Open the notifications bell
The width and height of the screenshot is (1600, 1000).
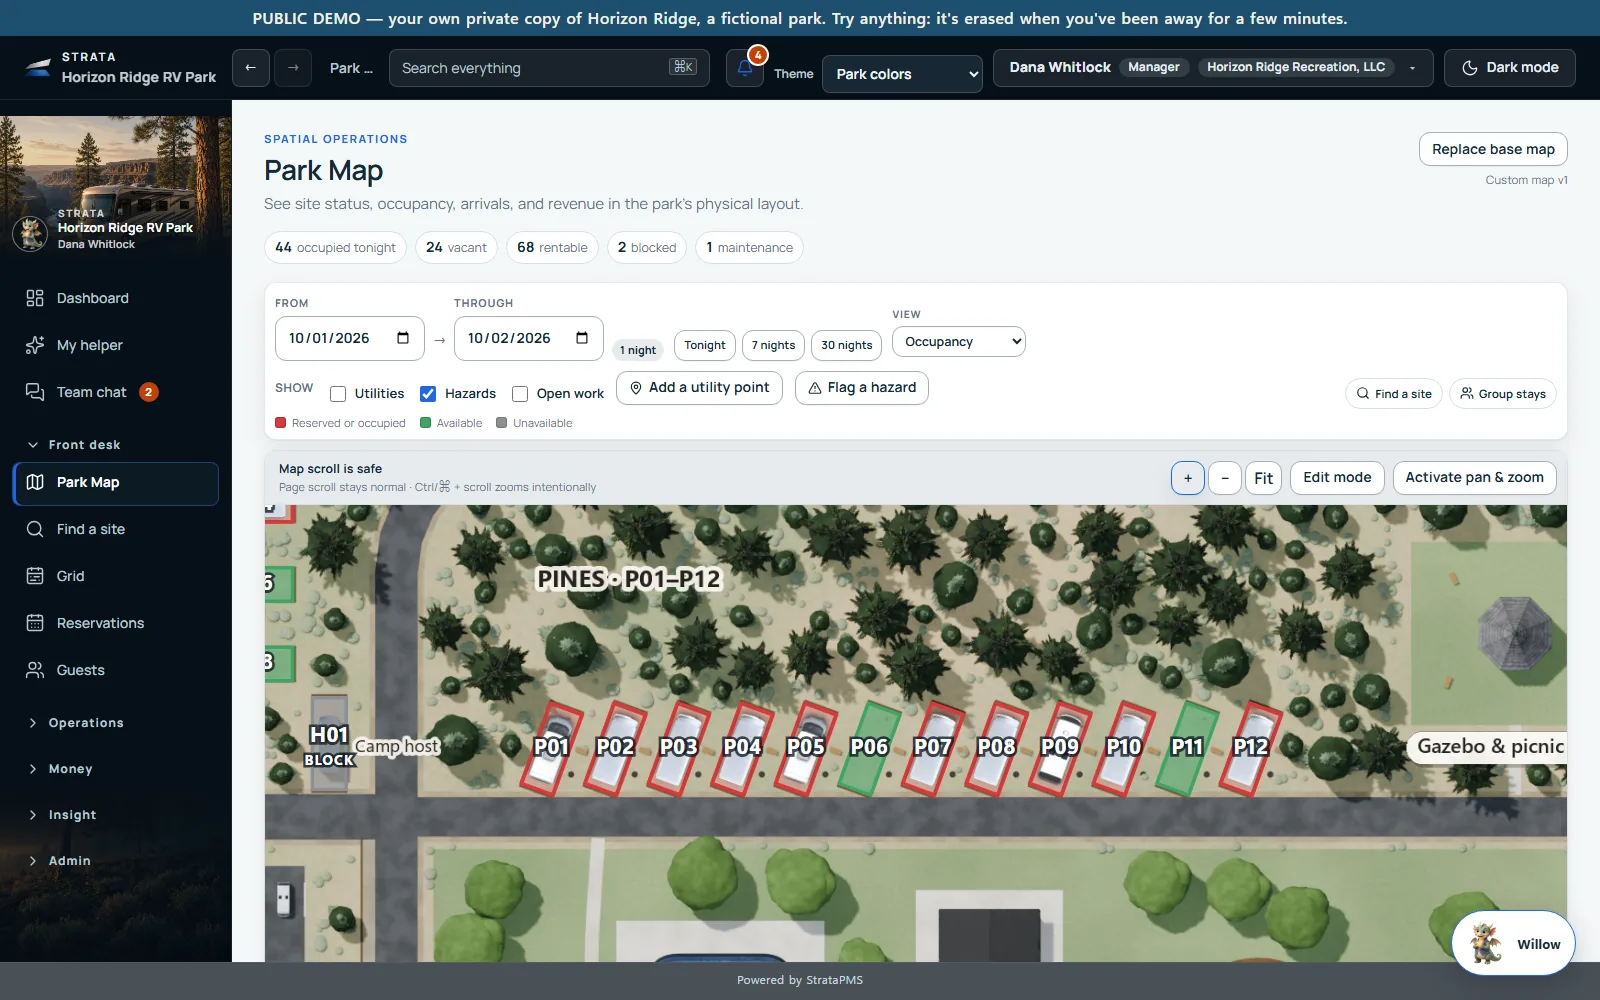coord(745,68)
